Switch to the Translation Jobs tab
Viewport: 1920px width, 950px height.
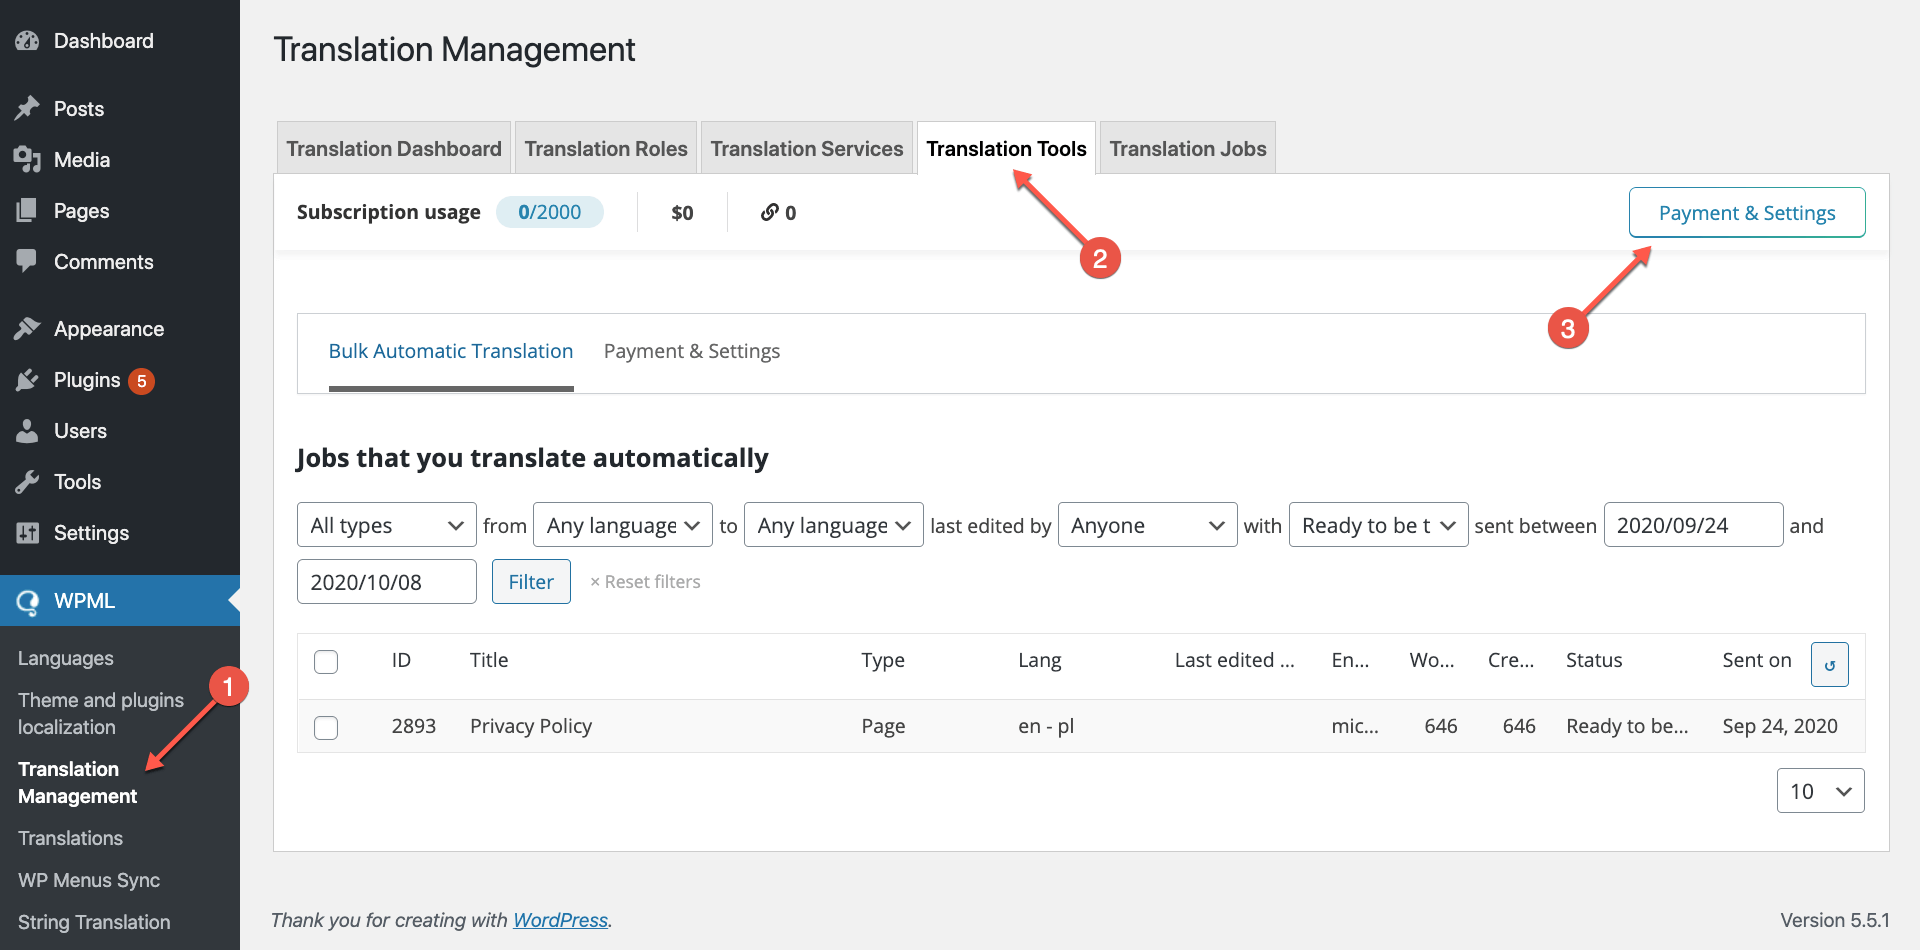pyautogui.click(x=1188, y=148)
